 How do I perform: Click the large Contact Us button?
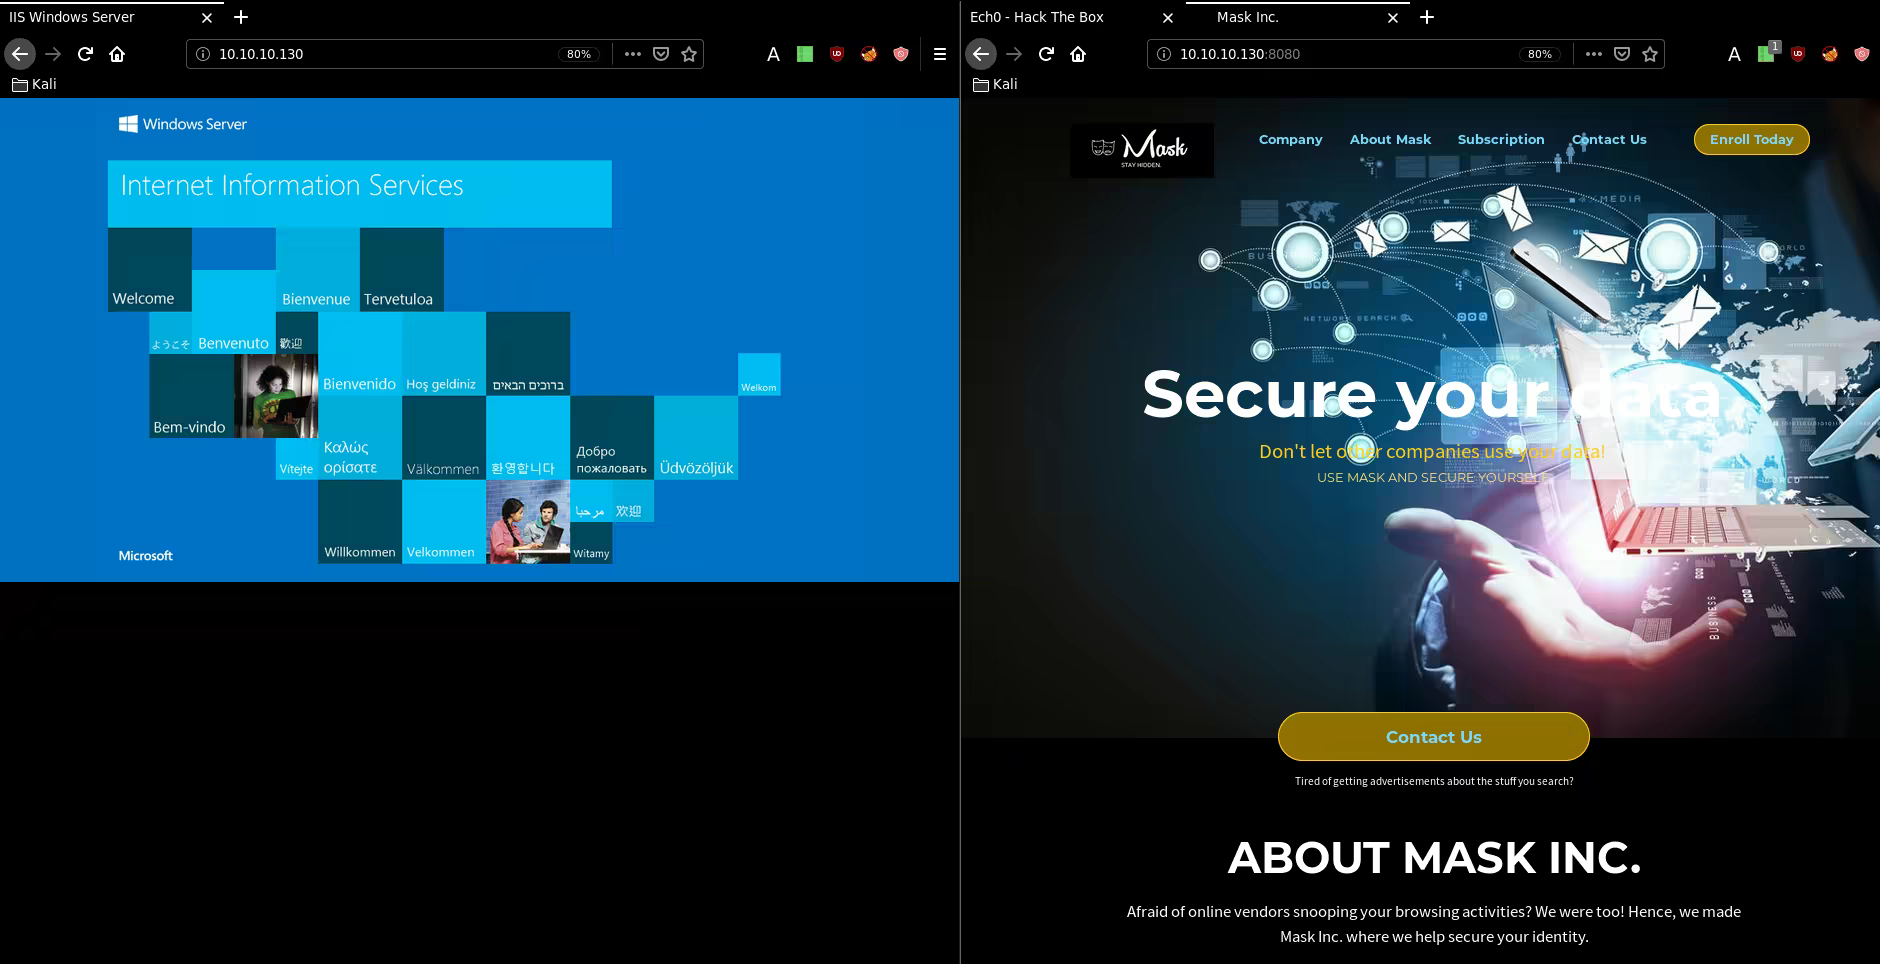point(1433,737)
